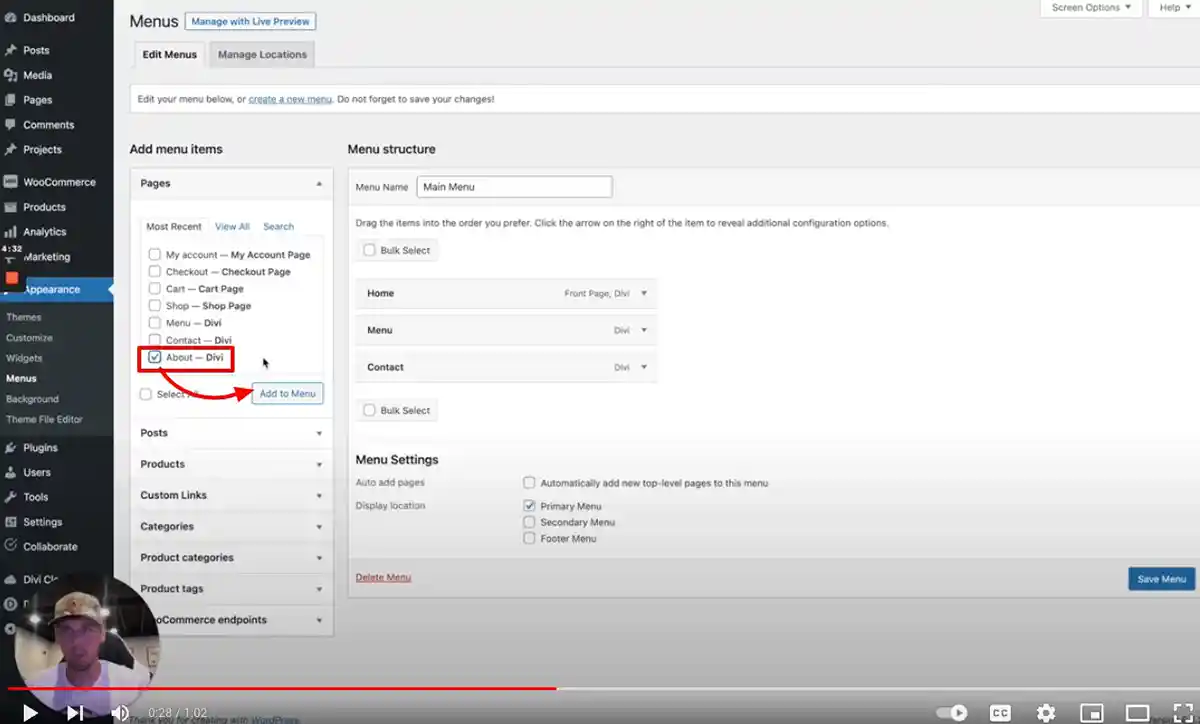Collapse the Pages panel arrow
The image size is (1200, 724).
click(x=319, y=184)
